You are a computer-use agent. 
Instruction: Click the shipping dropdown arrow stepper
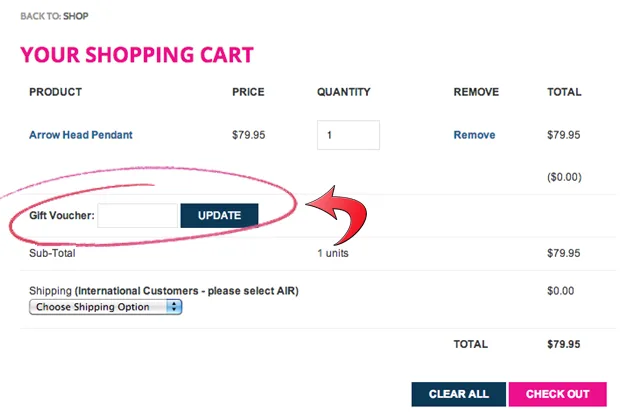176,307
